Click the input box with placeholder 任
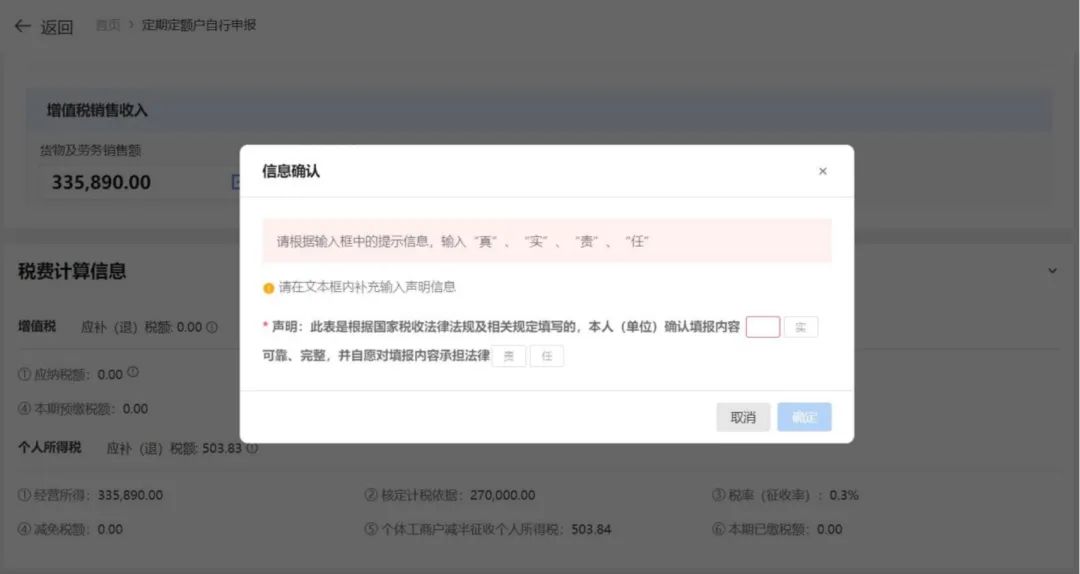1080x574 pixels. 546,356
